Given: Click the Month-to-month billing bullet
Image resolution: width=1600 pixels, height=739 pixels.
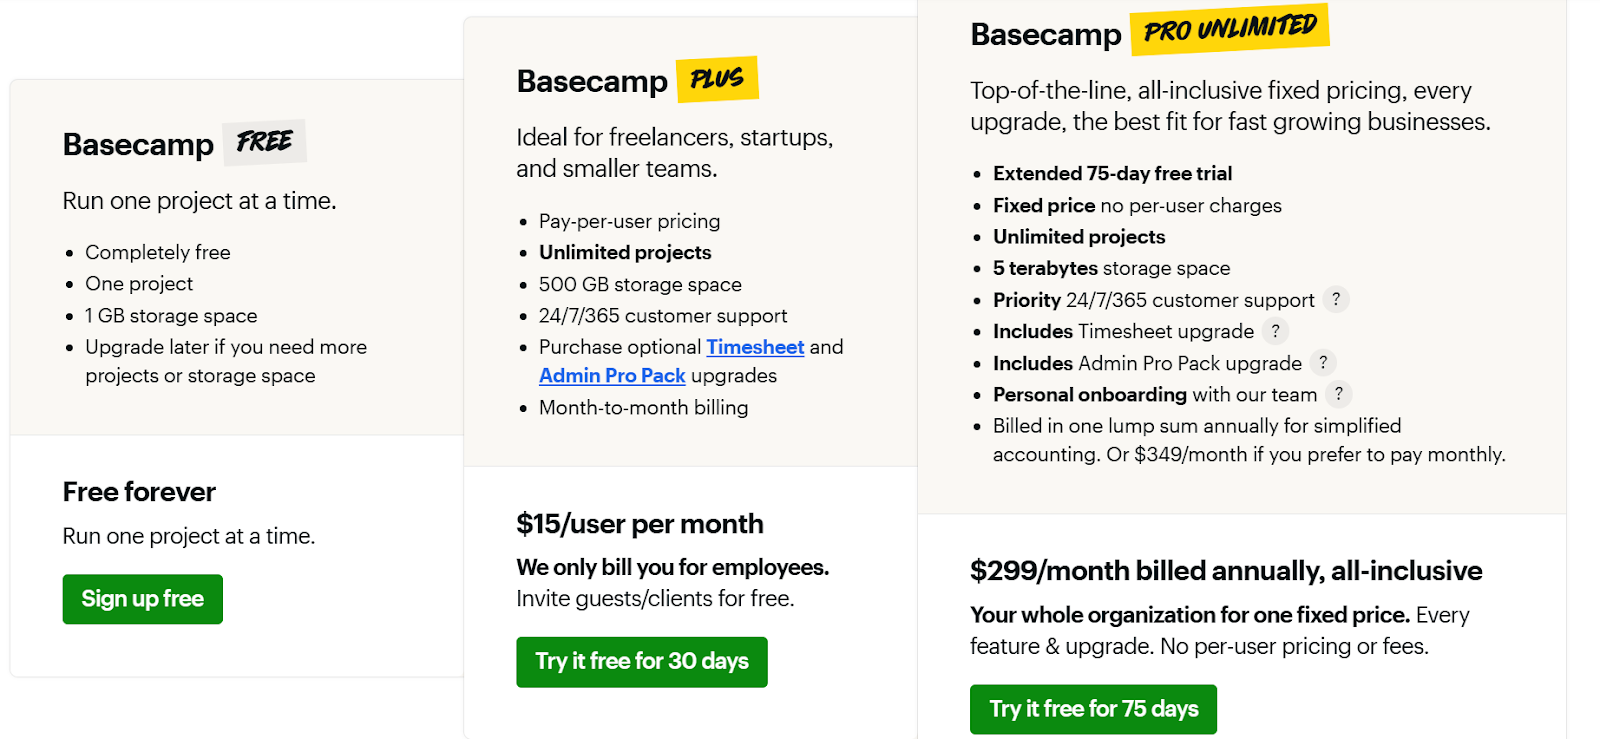Looking at the screenshot, I should 643,408.
